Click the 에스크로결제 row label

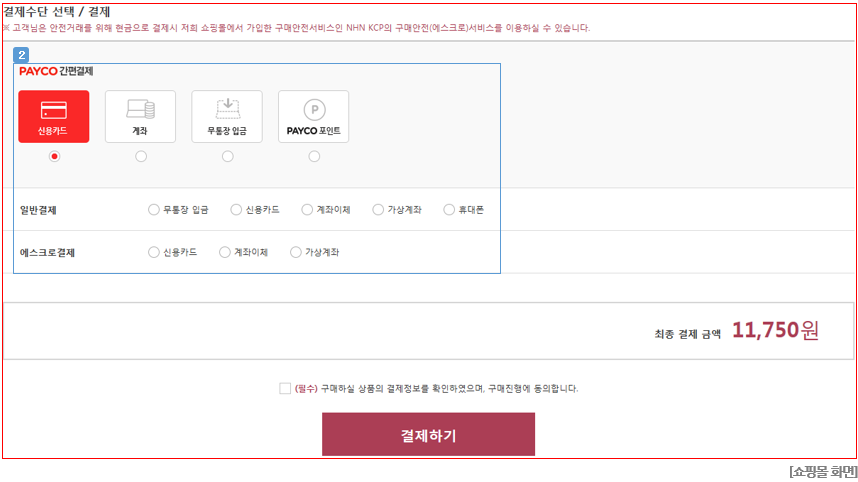pos(47,253)
